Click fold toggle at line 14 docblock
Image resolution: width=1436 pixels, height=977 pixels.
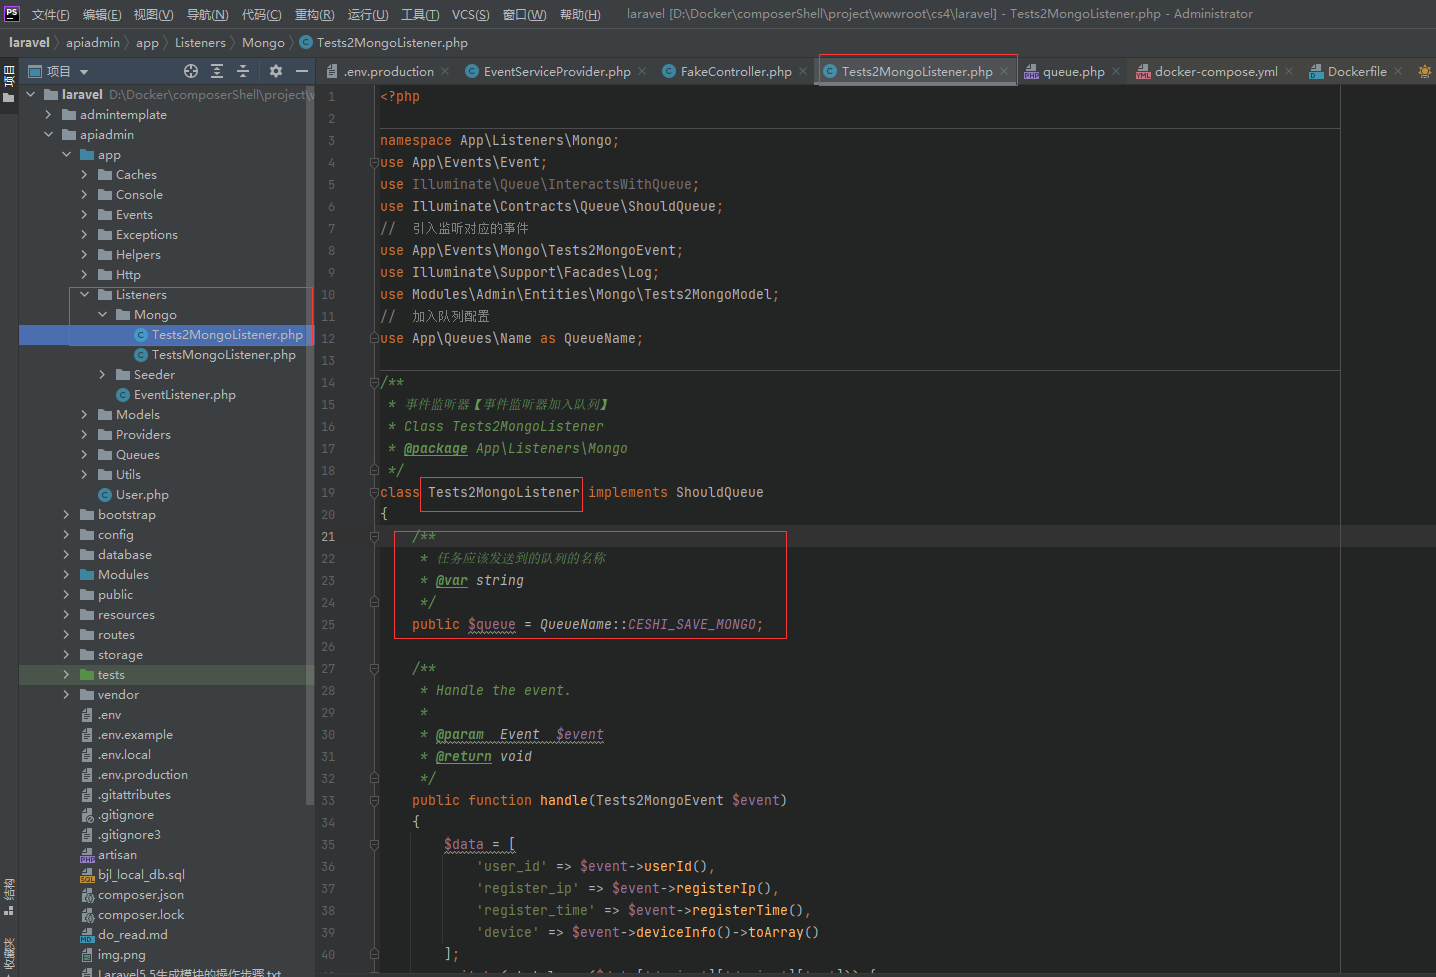pos(374,382)
